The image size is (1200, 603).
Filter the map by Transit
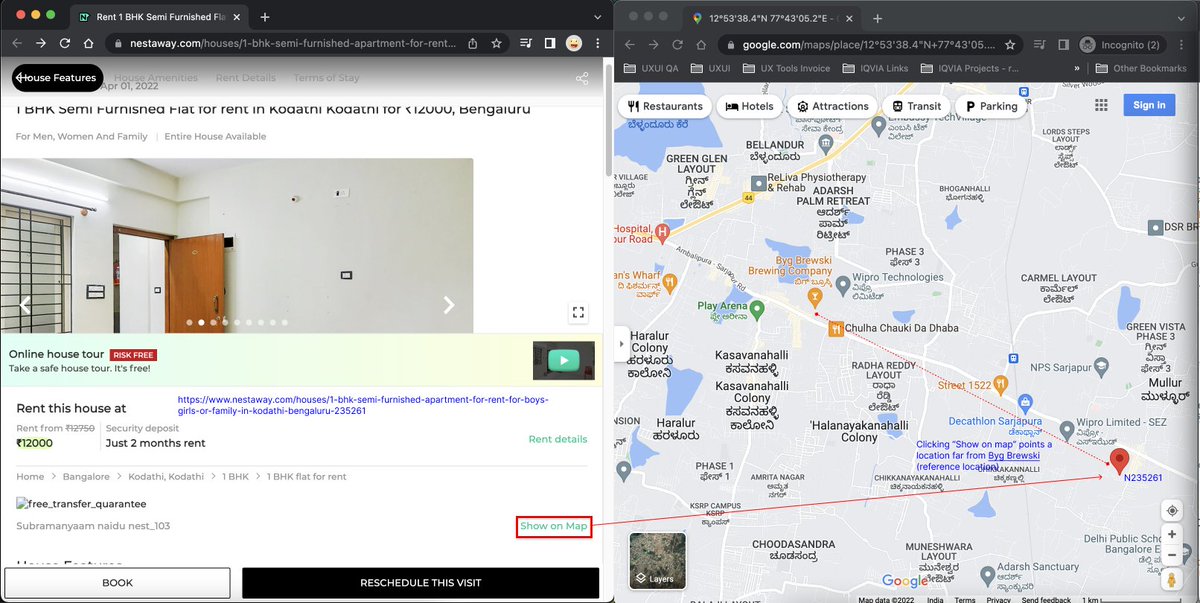click(x=915, y=106)
